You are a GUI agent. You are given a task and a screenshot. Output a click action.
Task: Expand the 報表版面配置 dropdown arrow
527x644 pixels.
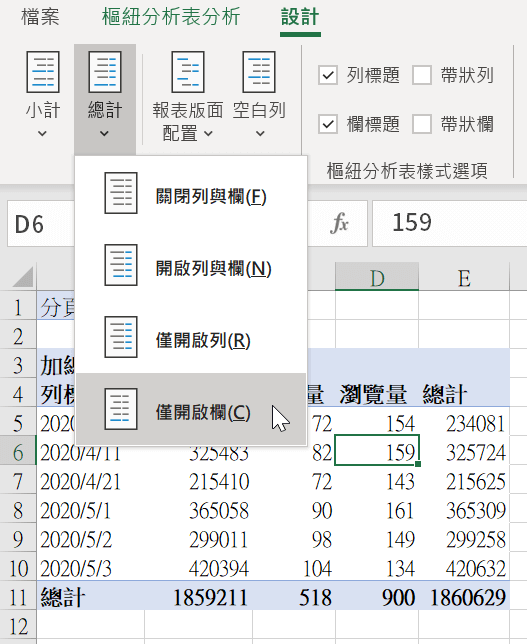click(209, 133)
